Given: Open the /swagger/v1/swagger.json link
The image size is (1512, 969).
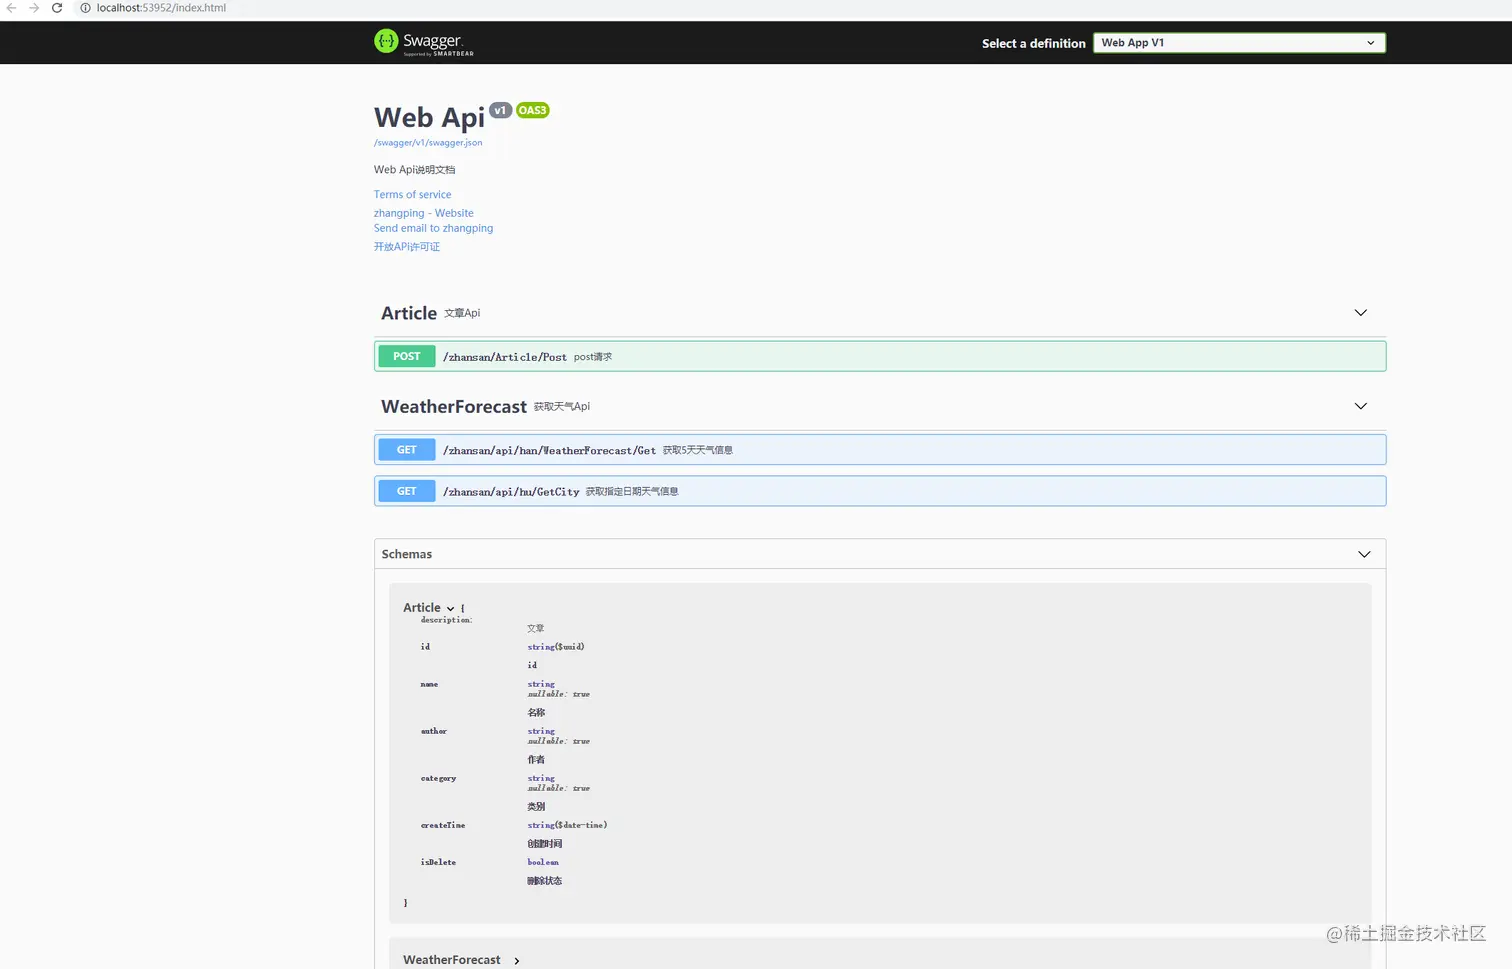Looking at the screenshot, I should point(428,143).
